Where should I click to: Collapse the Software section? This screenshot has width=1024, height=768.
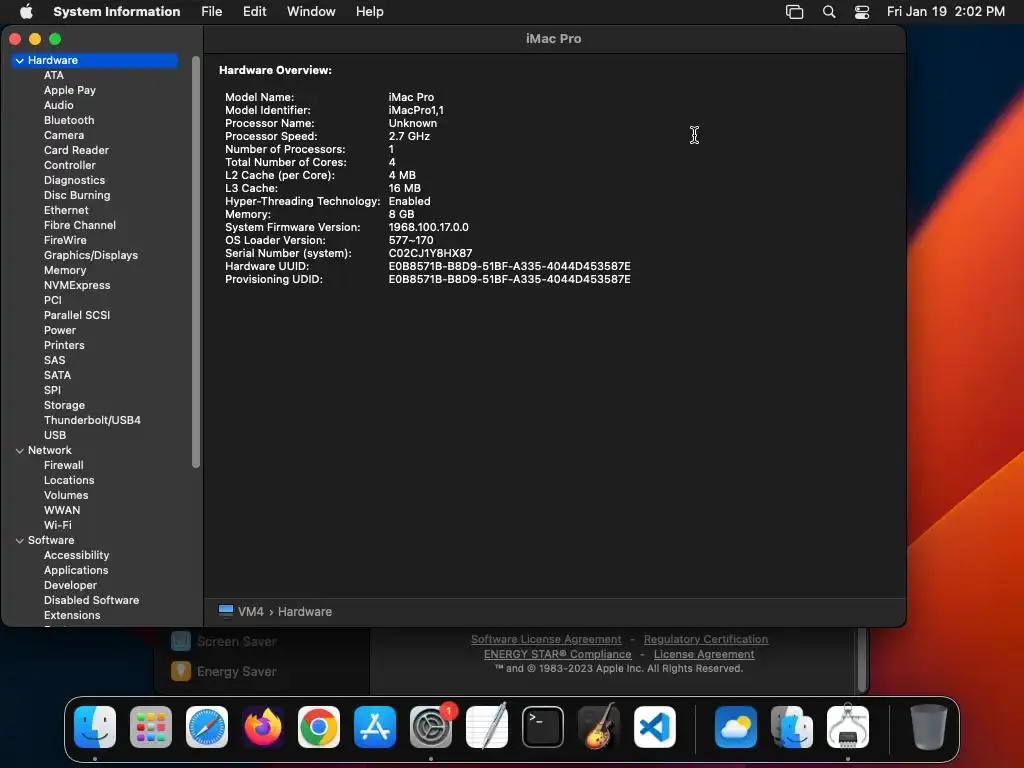coord(20,541)
